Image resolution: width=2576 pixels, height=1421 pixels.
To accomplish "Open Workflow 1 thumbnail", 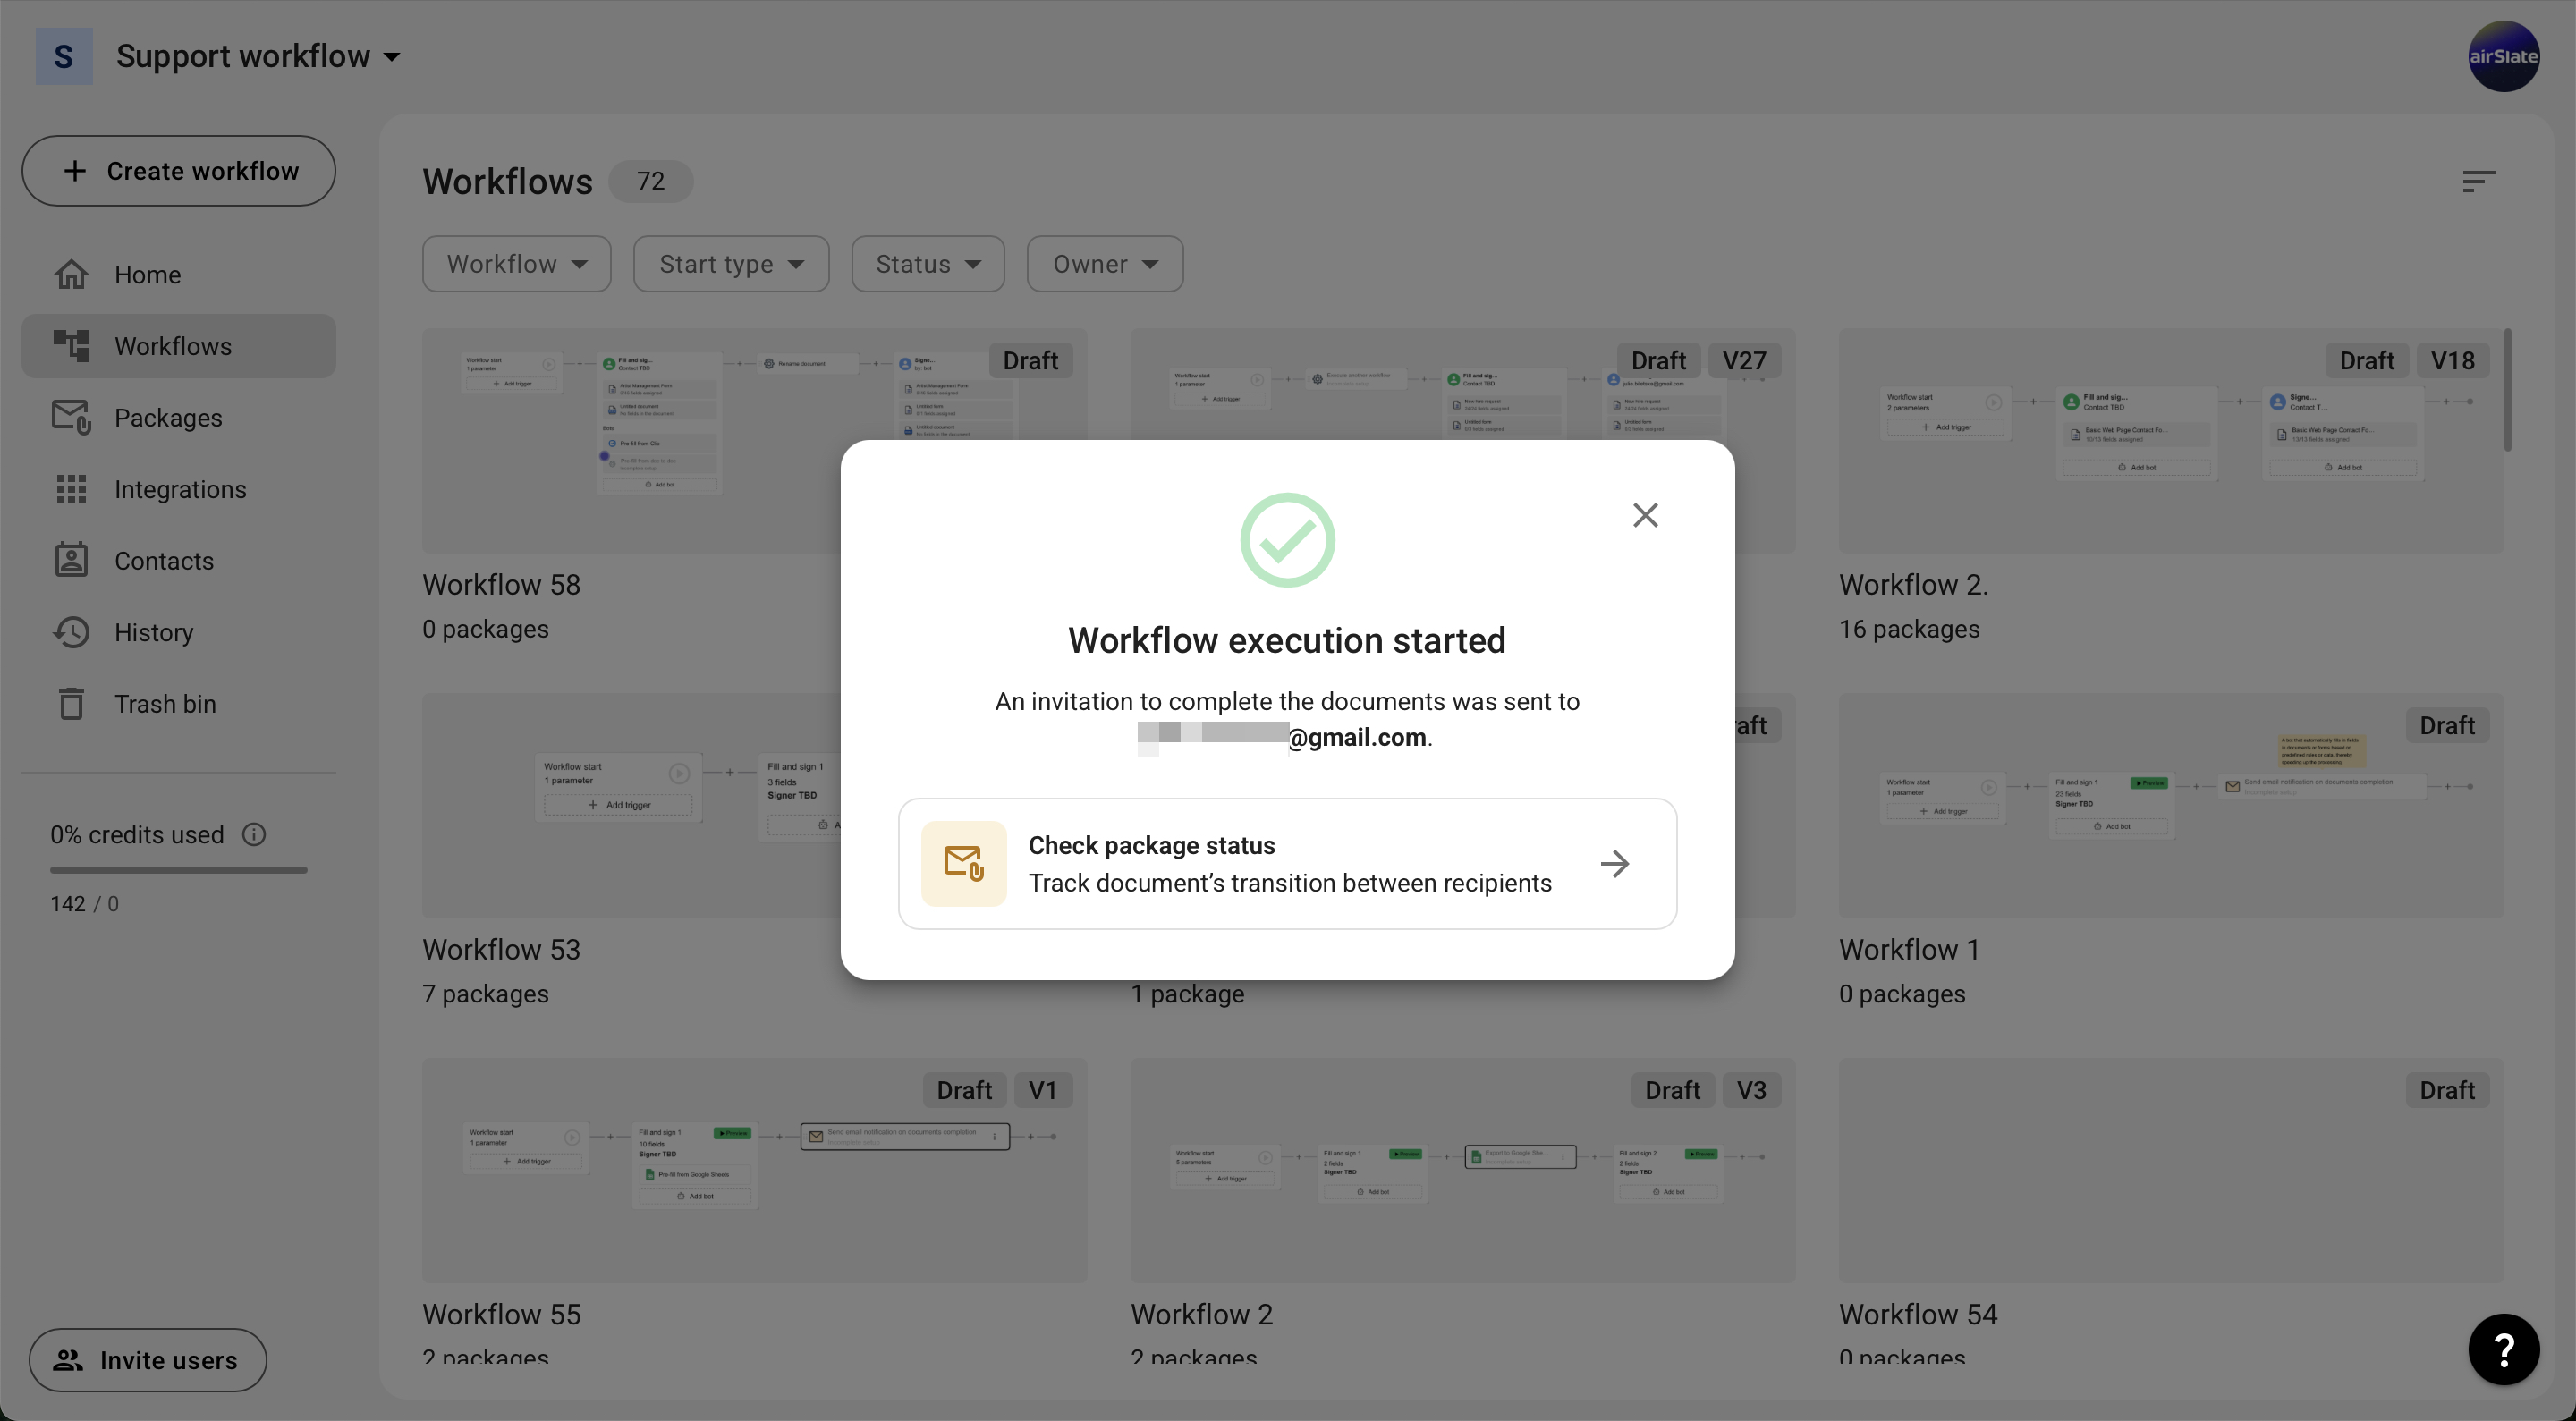I will (2171, 805).
